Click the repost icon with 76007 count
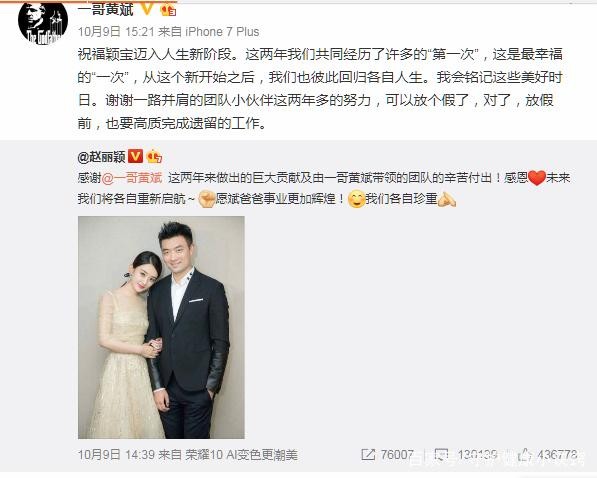The height and width of the screenshot is (478, 597). [x=387, y=454]
